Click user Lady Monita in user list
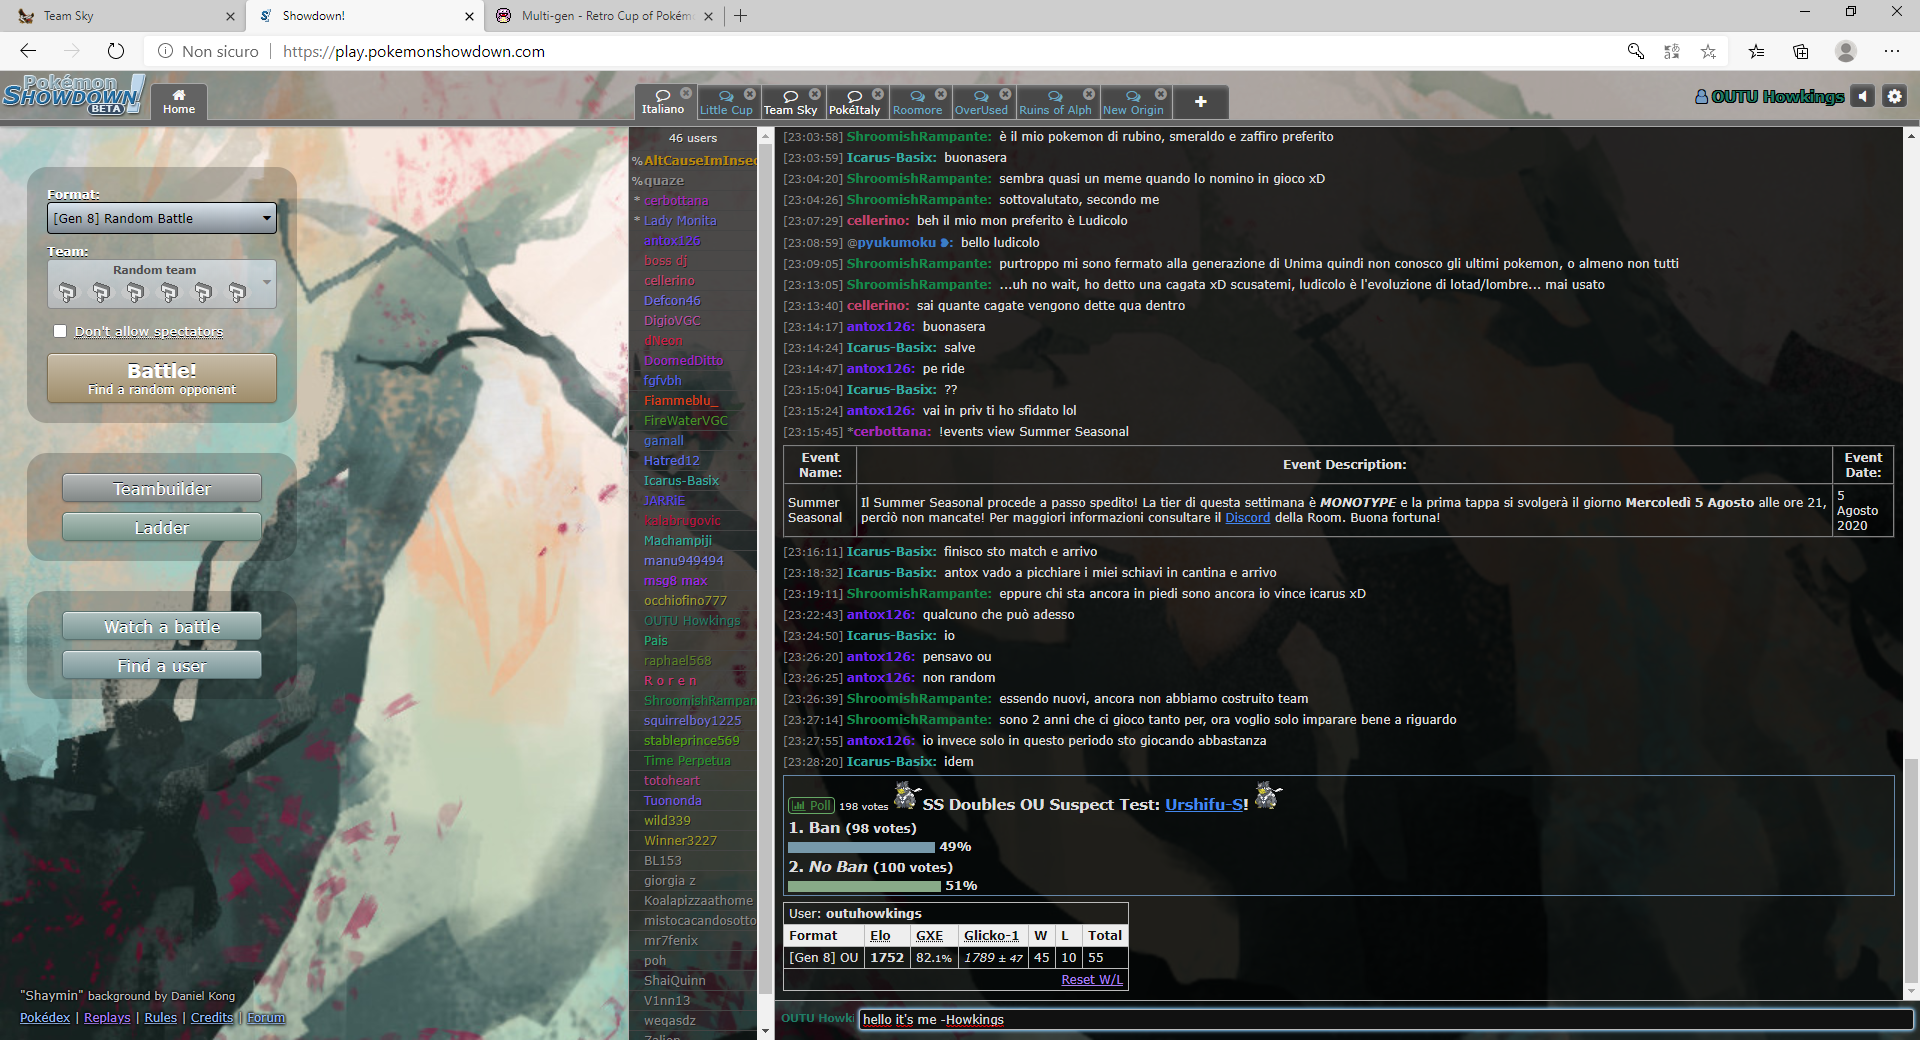The width and height of the screenshot is (1920, 1040). pyautogui.click(x=680, y=221)
